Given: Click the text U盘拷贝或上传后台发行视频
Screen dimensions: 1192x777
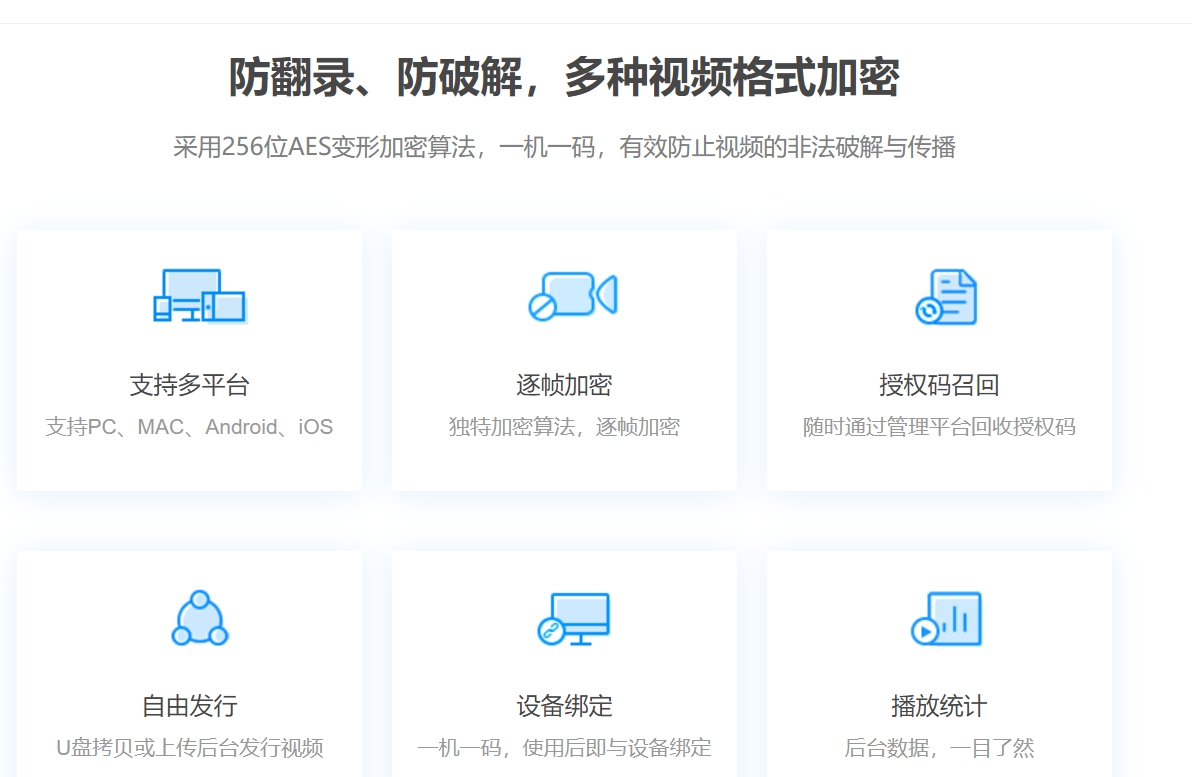Looking at the screenshot, I should click(x=189, y=748).
